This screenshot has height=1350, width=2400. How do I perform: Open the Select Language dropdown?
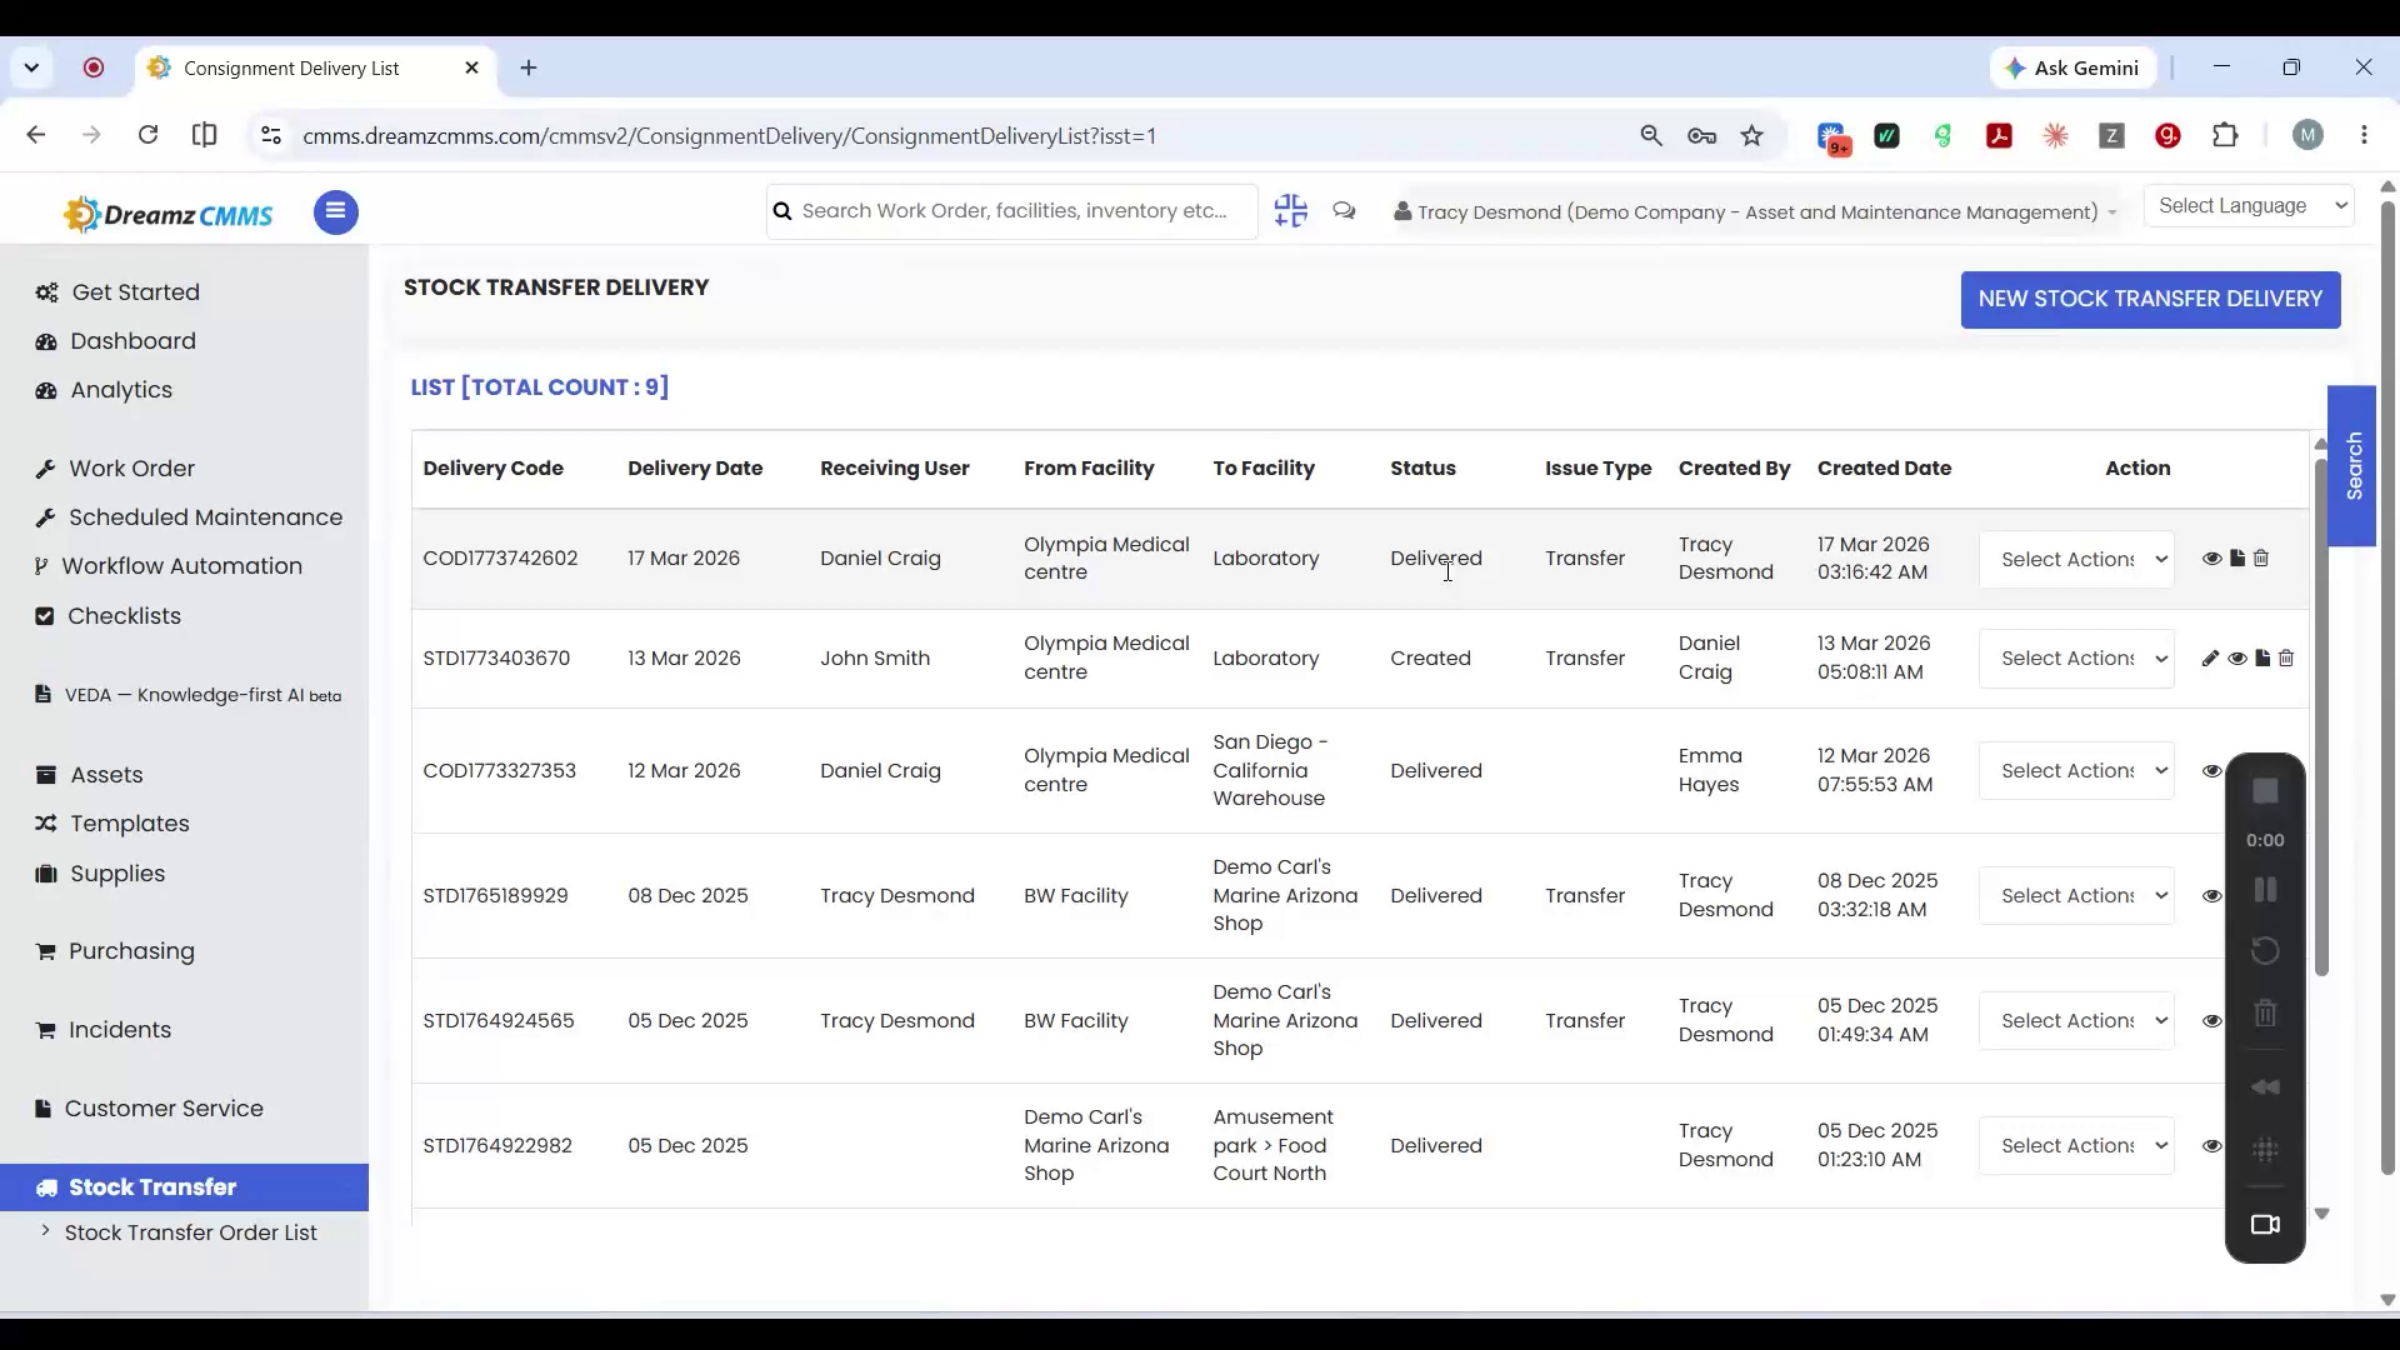(x=2249, y=206)
